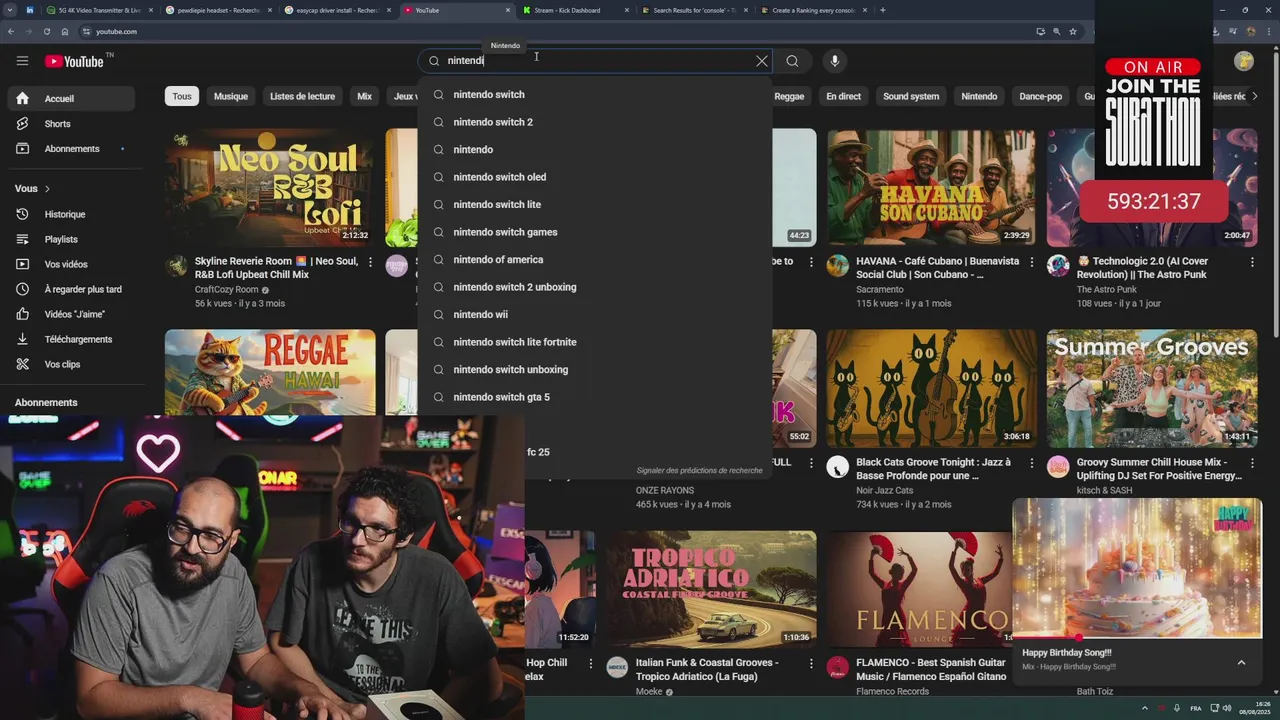1280x720 pixels.
Task: Open Noir Jazz Cats channel link
Action: click(884, 490)
